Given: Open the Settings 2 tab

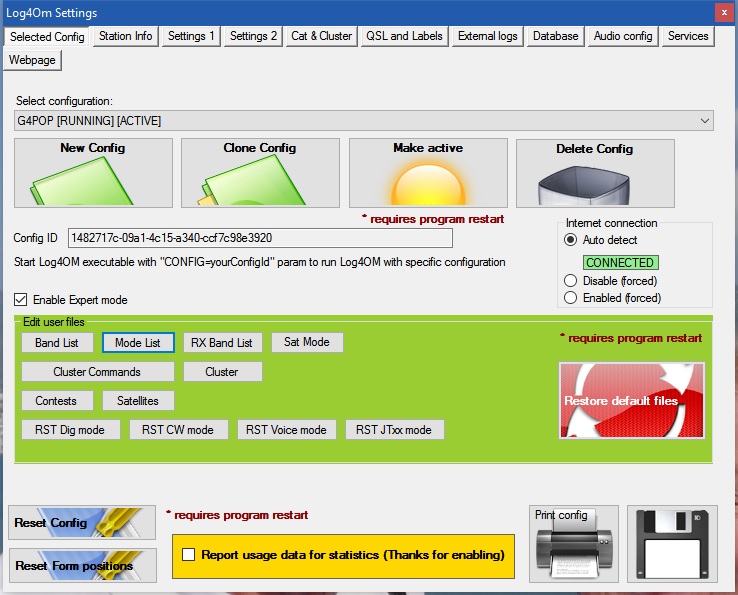Looking at the screenshot, I should coord(253,36).
